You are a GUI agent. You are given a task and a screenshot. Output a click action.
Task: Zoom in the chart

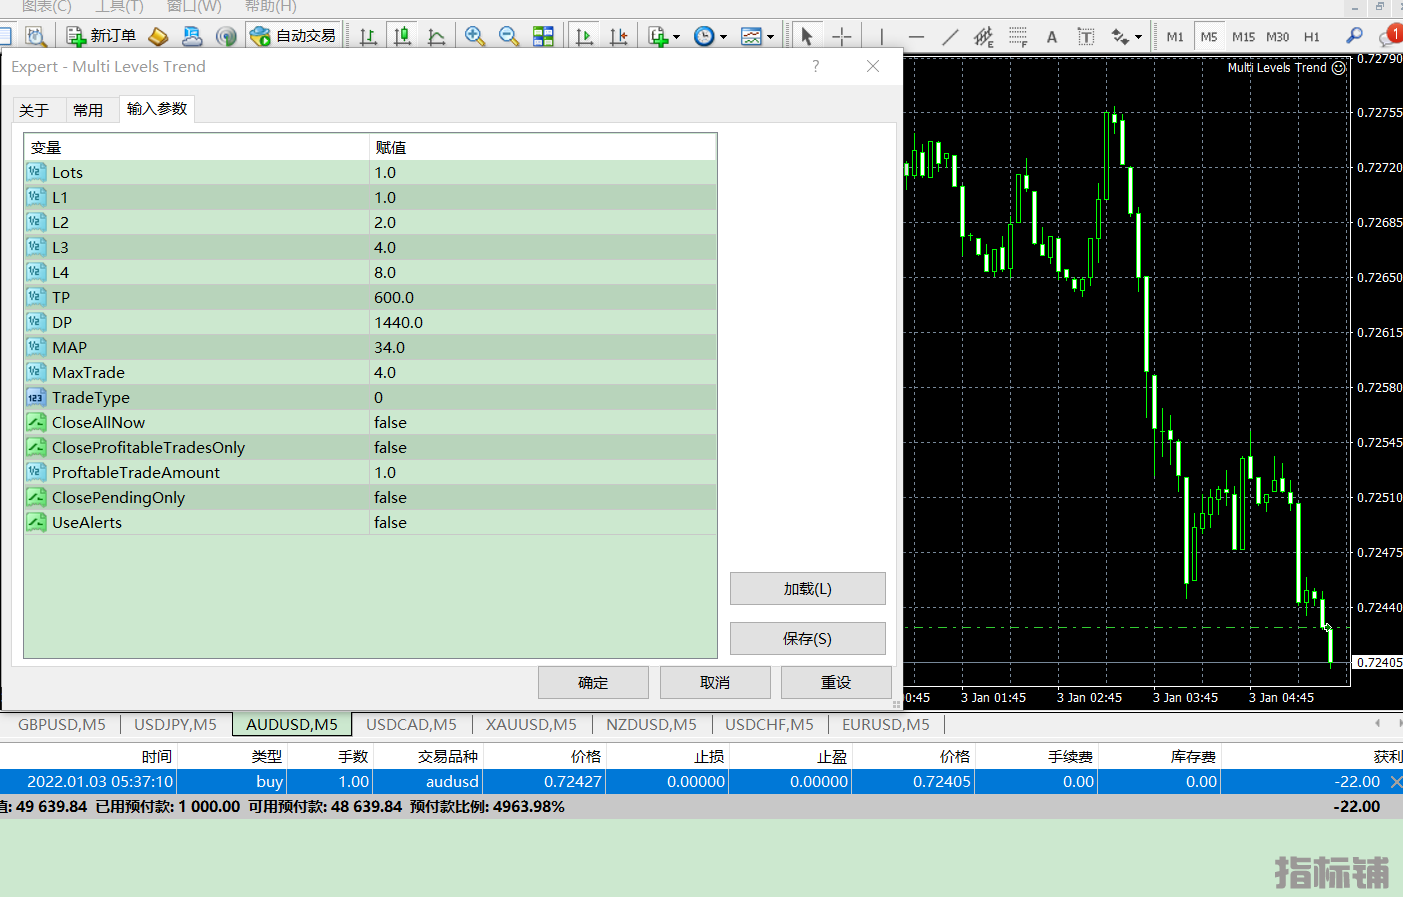[x=475, y=36]
